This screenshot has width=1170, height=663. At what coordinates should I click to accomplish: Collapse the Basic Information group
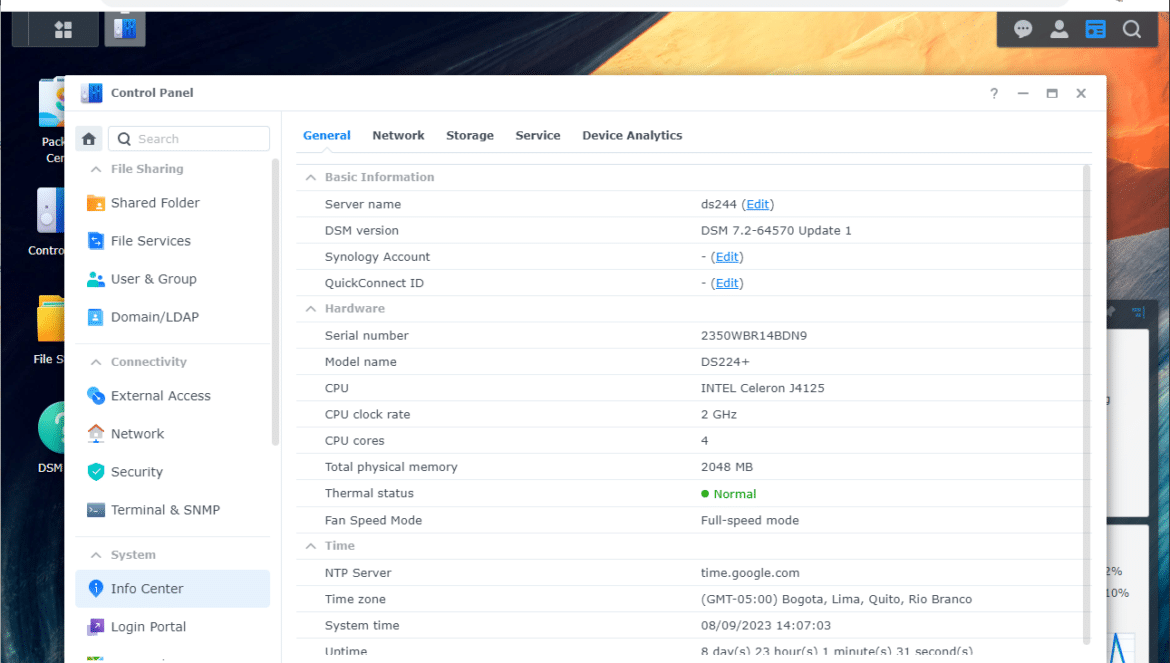coord(310,177)
